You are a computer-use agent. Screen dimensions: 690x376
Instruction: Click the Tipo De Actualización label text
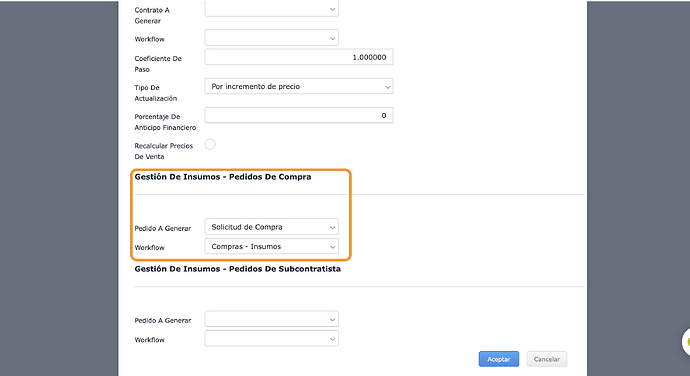pyautogui.click(x=156, y=93)
